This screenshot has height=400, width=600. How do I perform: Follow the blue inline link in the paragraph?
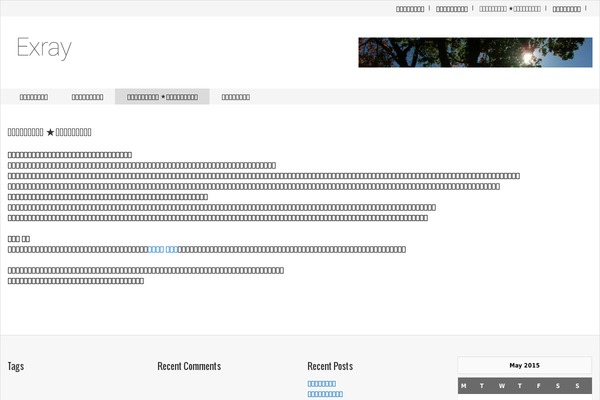[163, 250]
